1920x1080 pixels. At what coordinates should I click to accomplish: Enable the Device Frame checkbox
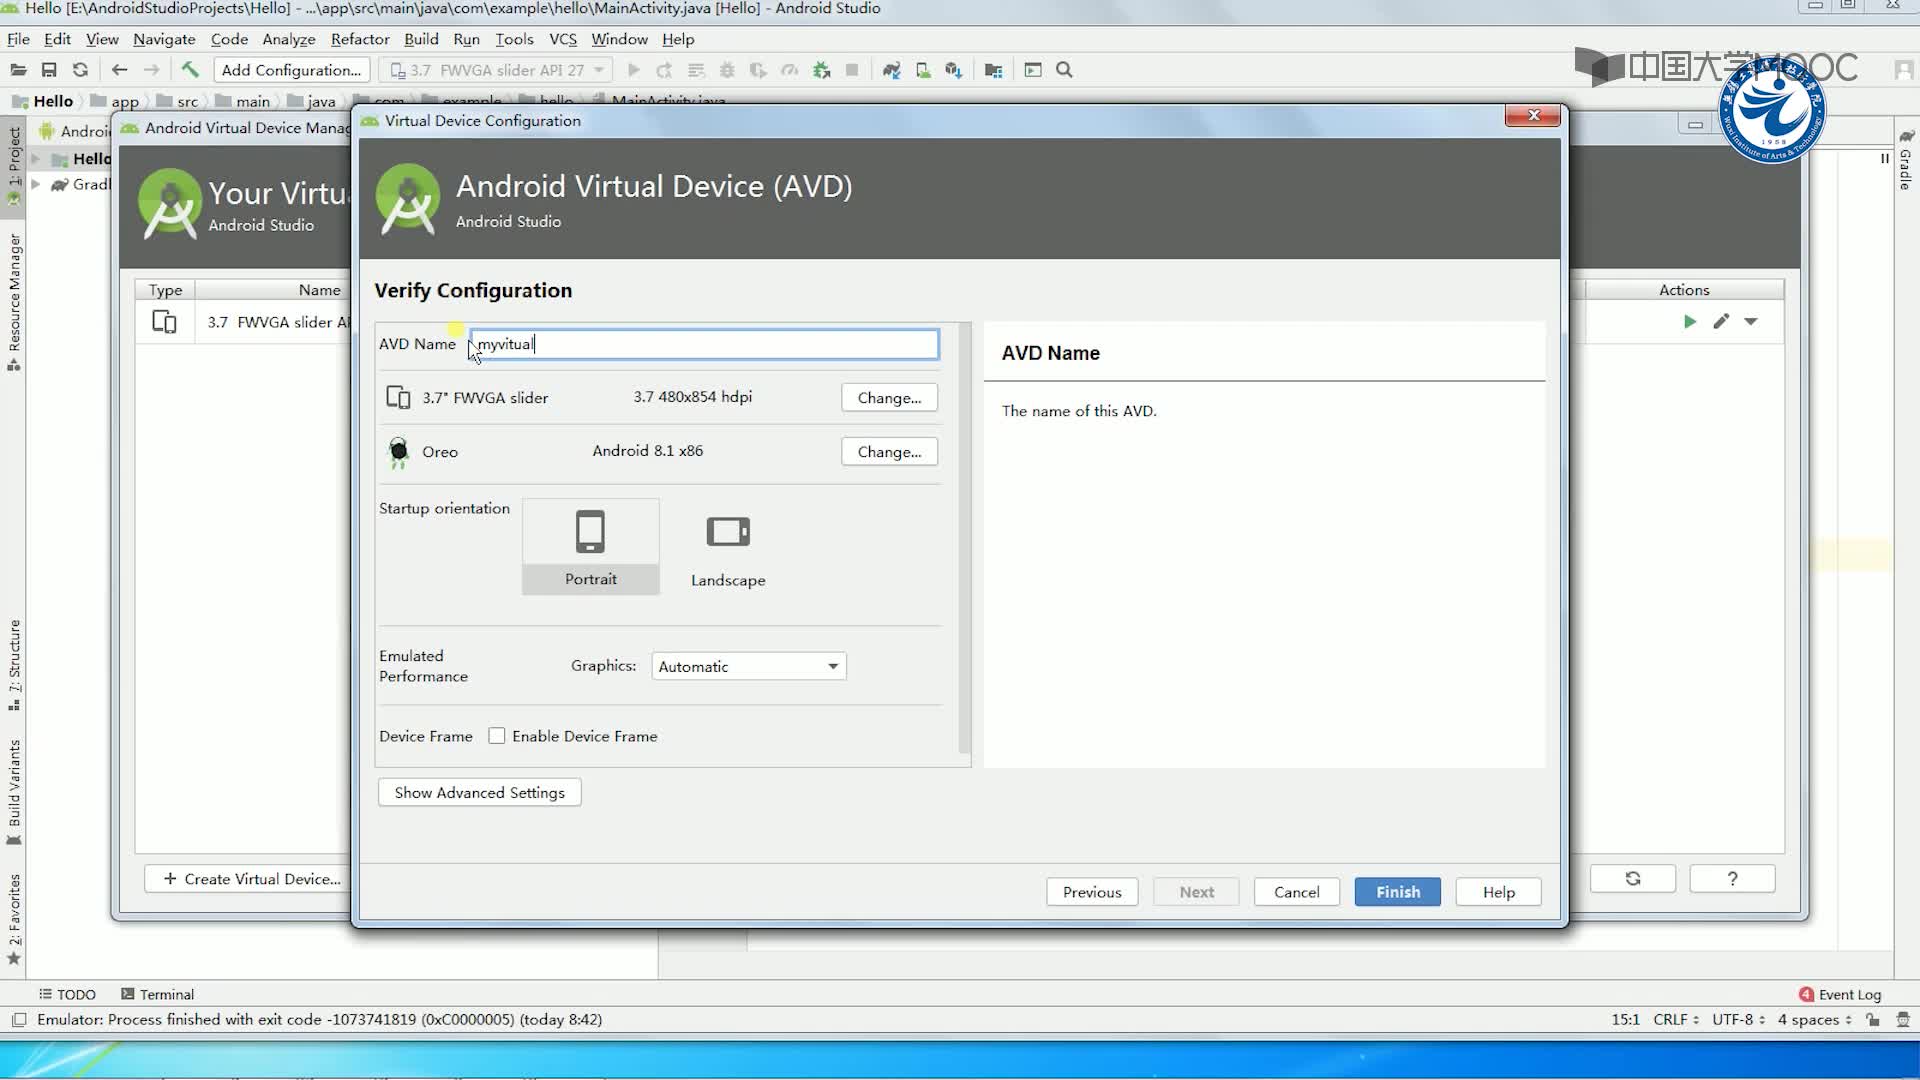tap(497, 736)
